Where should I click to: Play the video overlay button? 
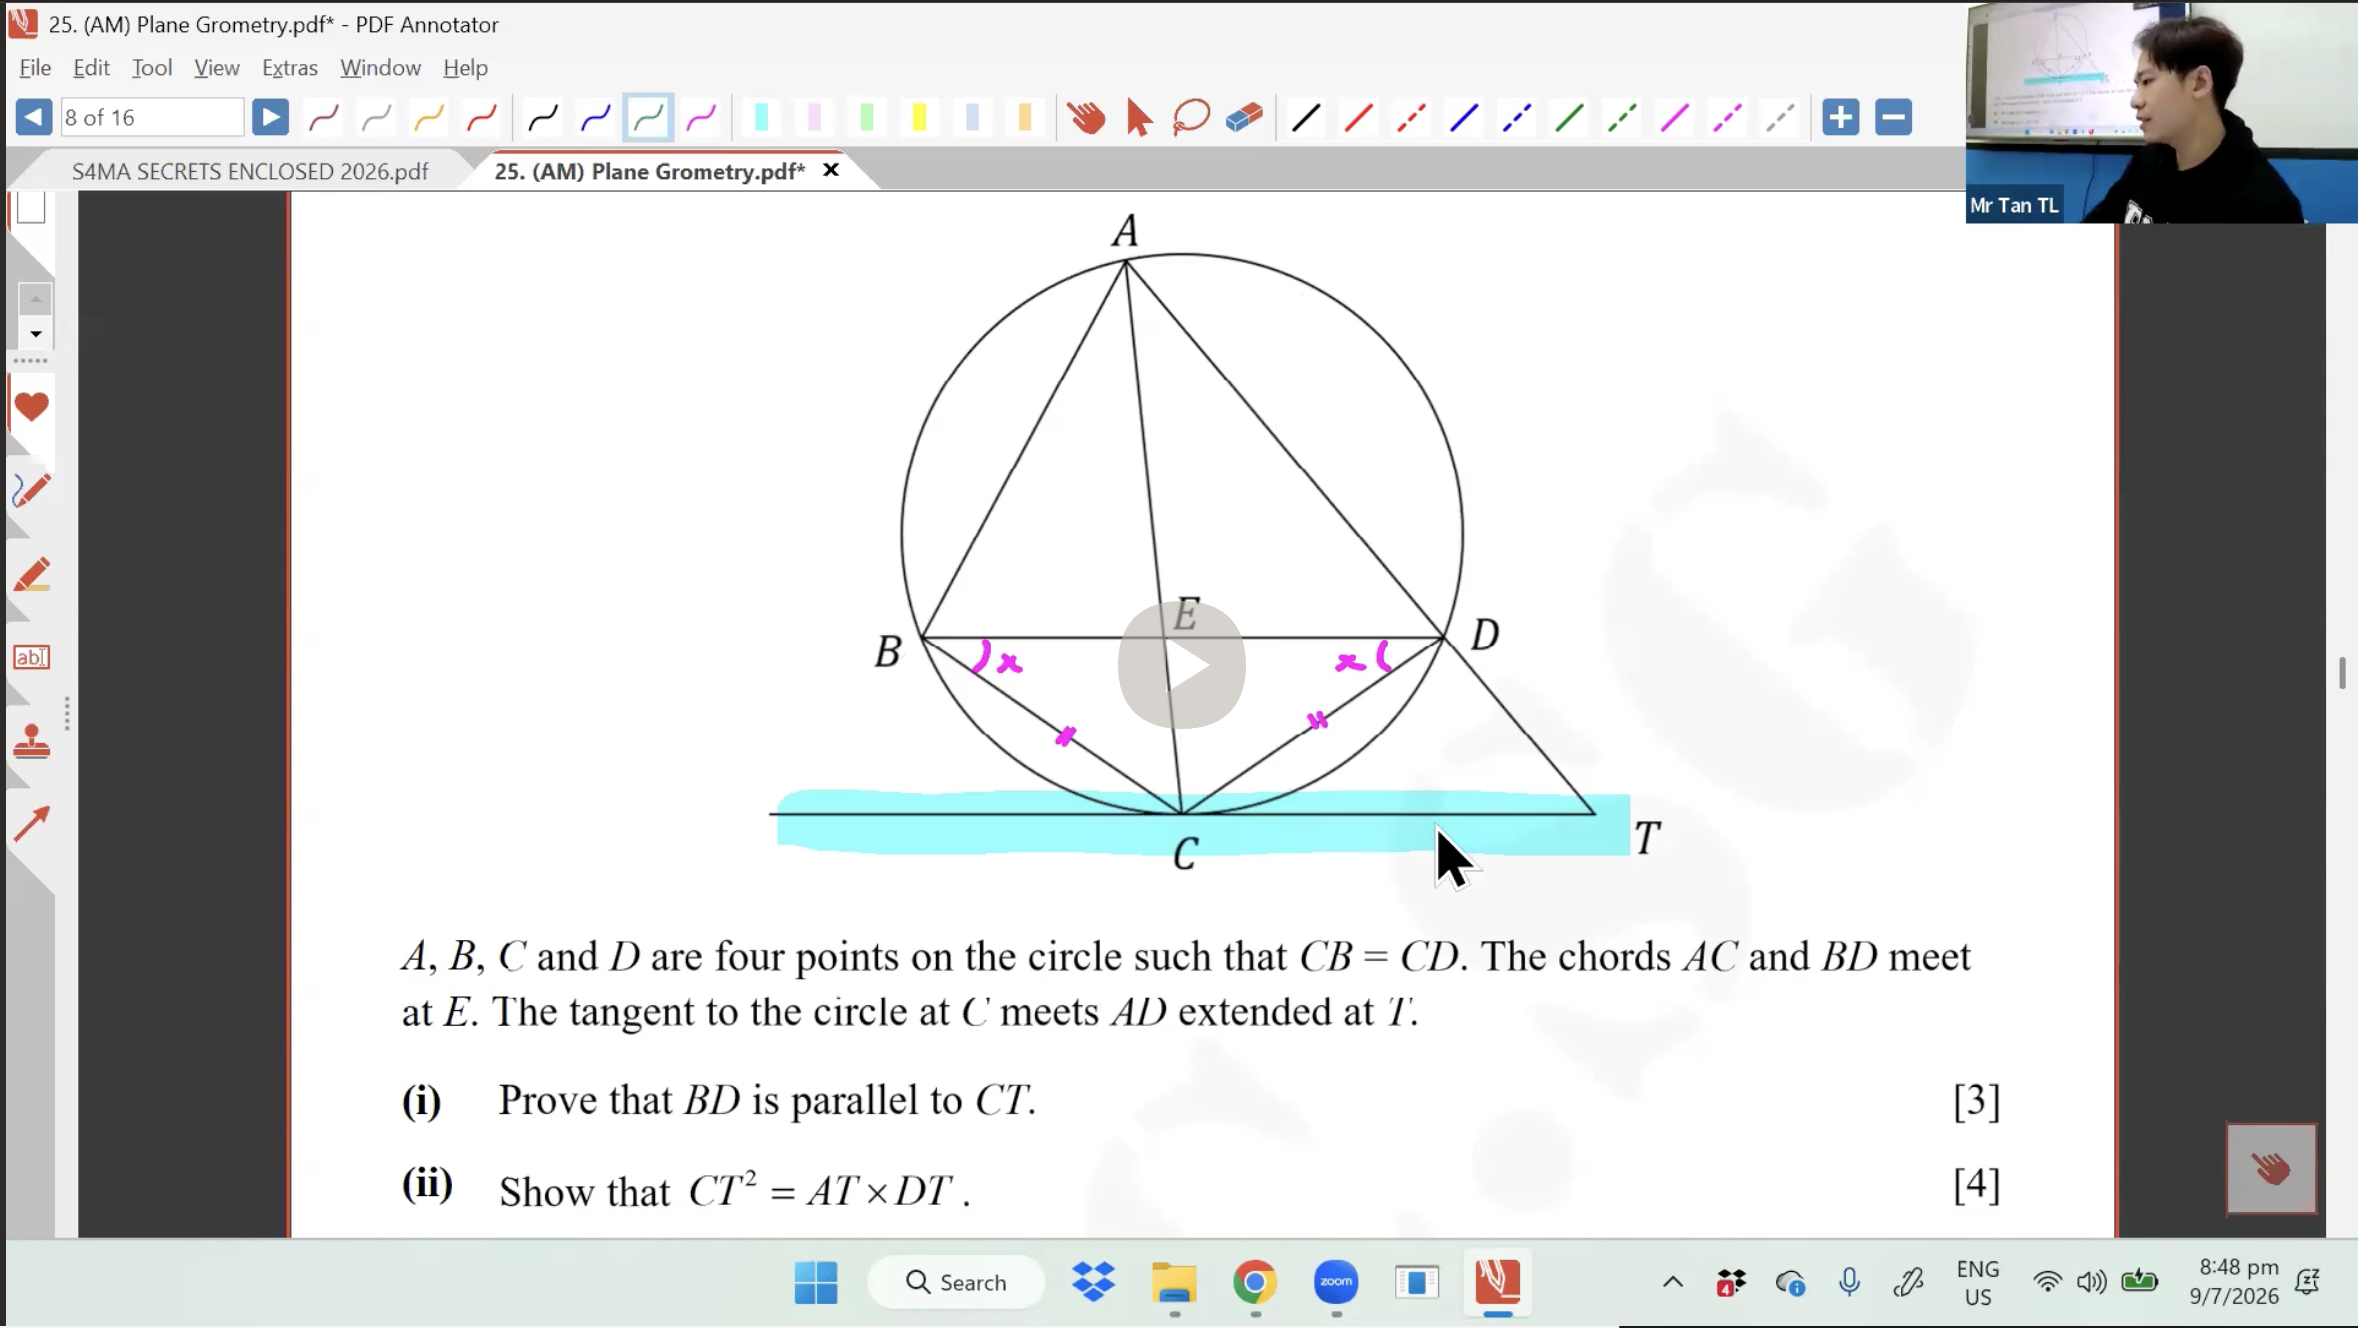(1181, 664)
